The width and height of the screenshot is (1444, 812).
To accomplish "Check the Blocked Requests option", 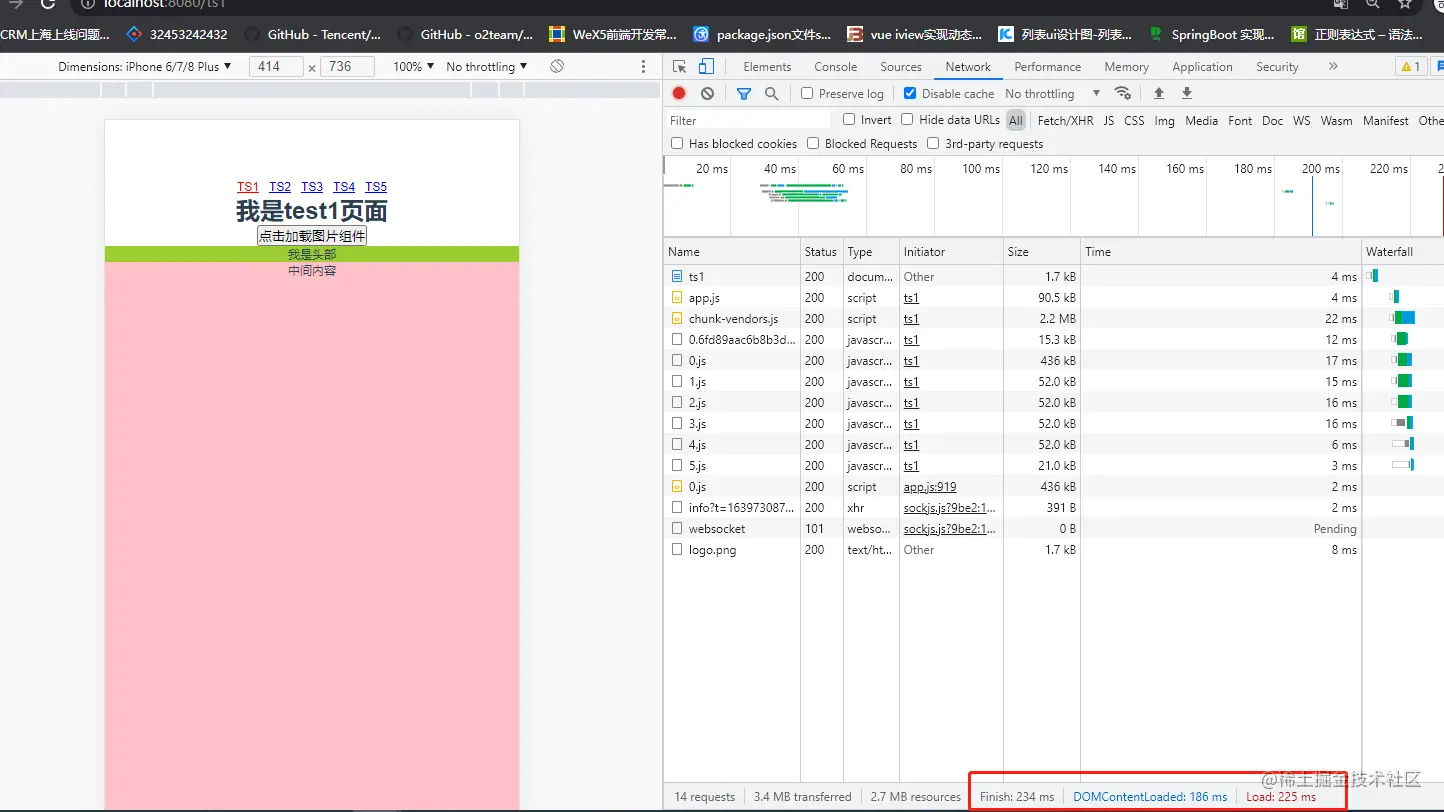I will coord(813,143).
